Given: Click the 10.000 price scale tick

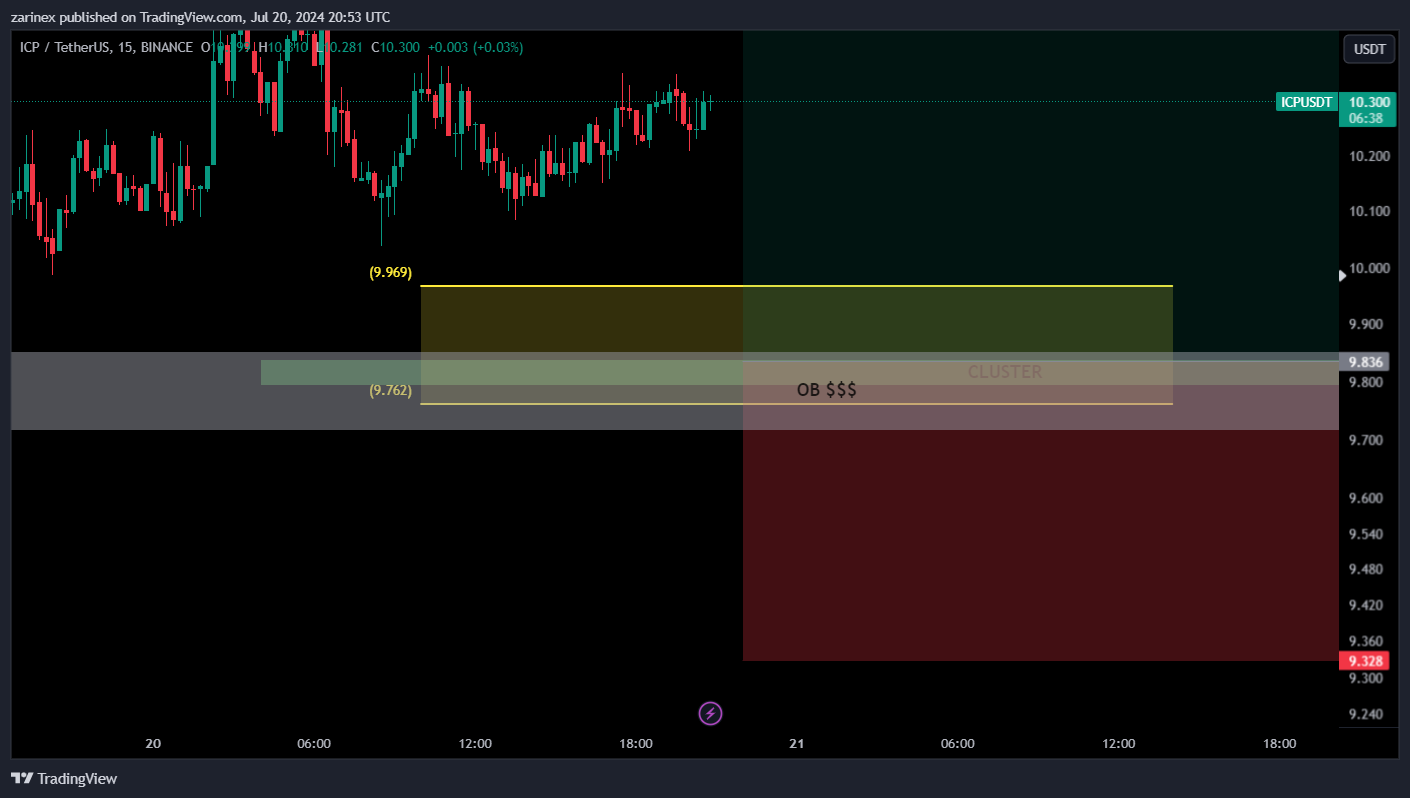Looking at the screenshot, I should click(1369, 268).
